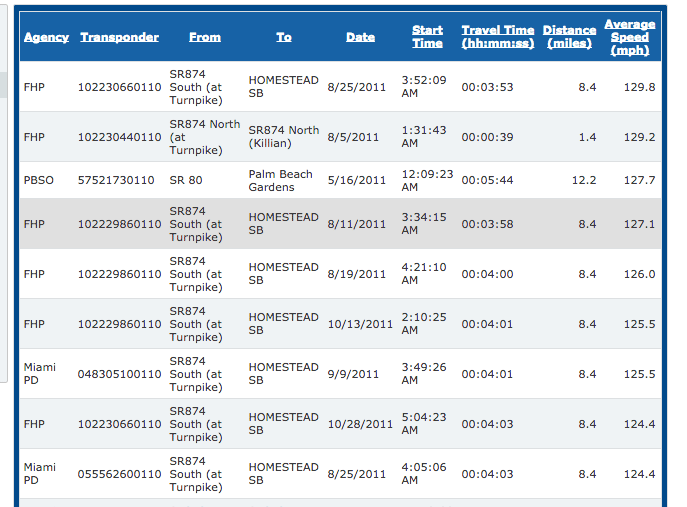Sort by the Start Time header

pos(427,37)
